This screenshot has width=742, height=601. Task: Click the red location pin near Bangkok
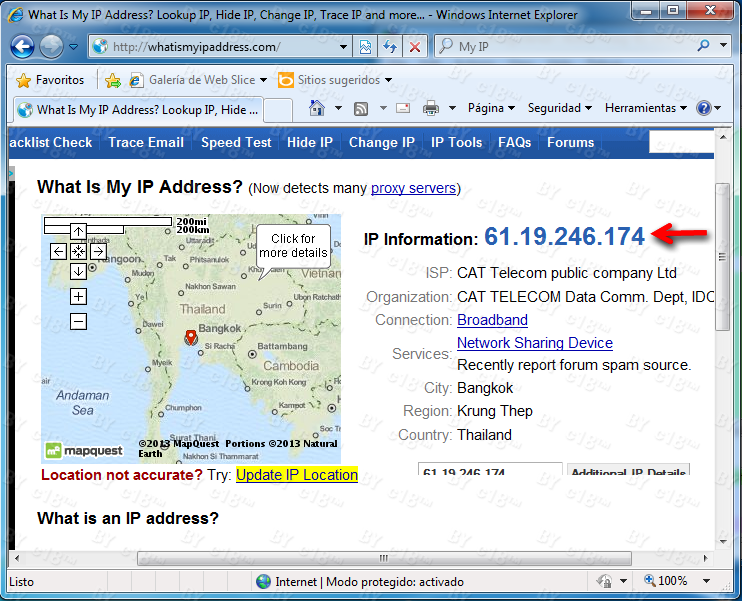click(191, 337)
